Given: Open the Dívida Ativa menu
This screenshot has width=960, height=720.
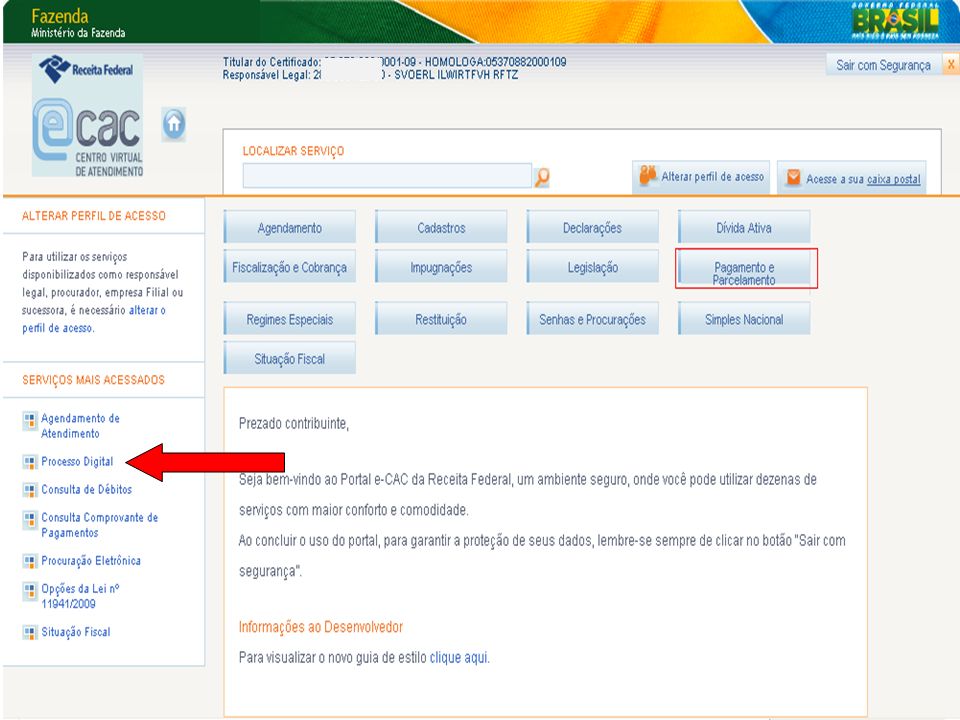Looking at the screenshot, I should click(x=744, y=228).
